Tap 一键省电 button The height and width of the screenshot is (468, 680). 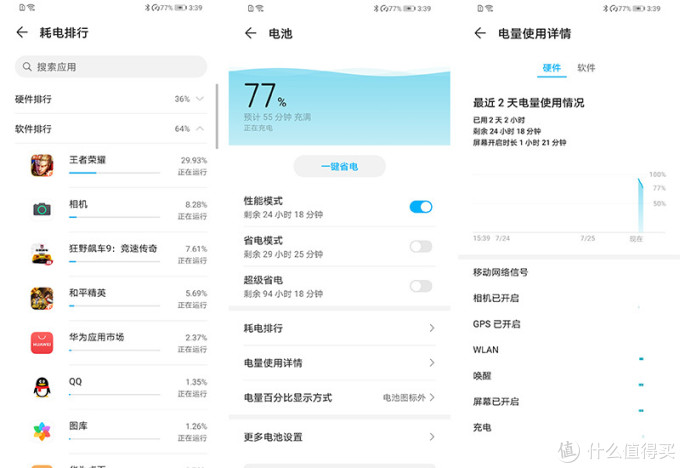pyautogui.click(x=339, y=166)
